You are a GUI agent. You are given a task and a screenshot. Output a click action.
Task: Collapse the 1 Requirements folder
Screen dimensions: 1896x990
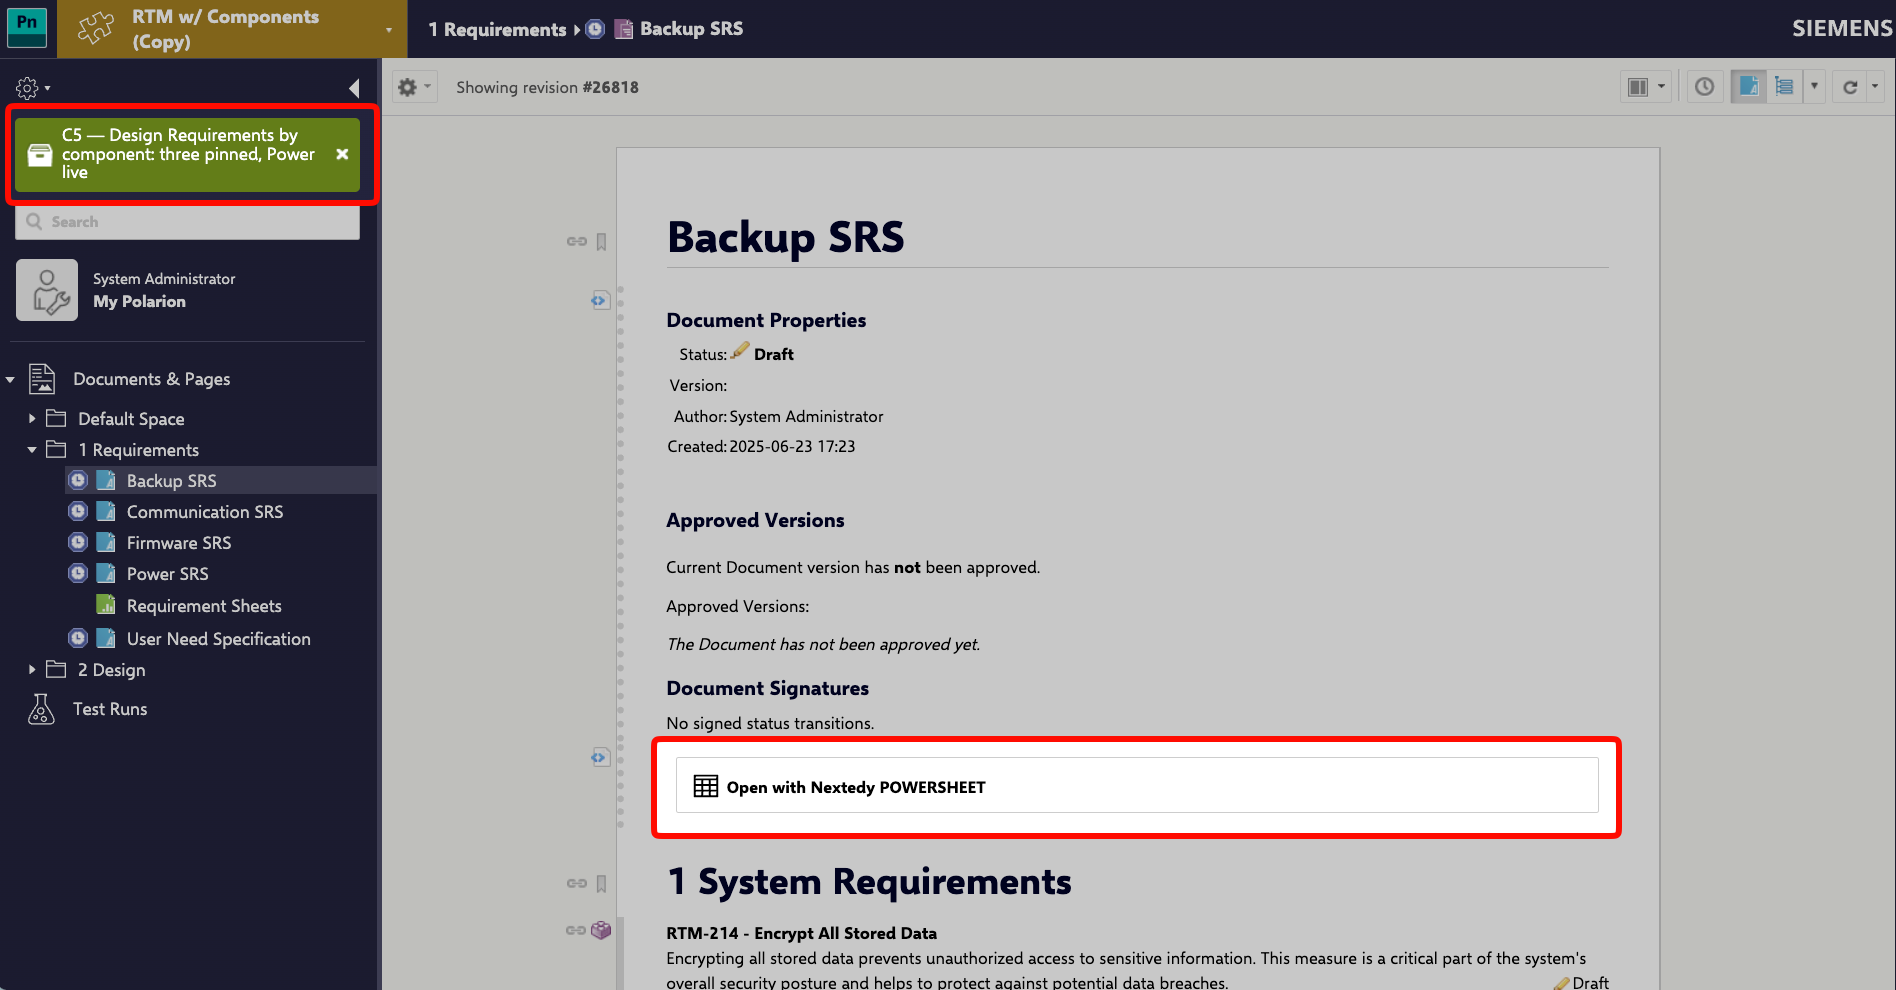pos(32,450)
